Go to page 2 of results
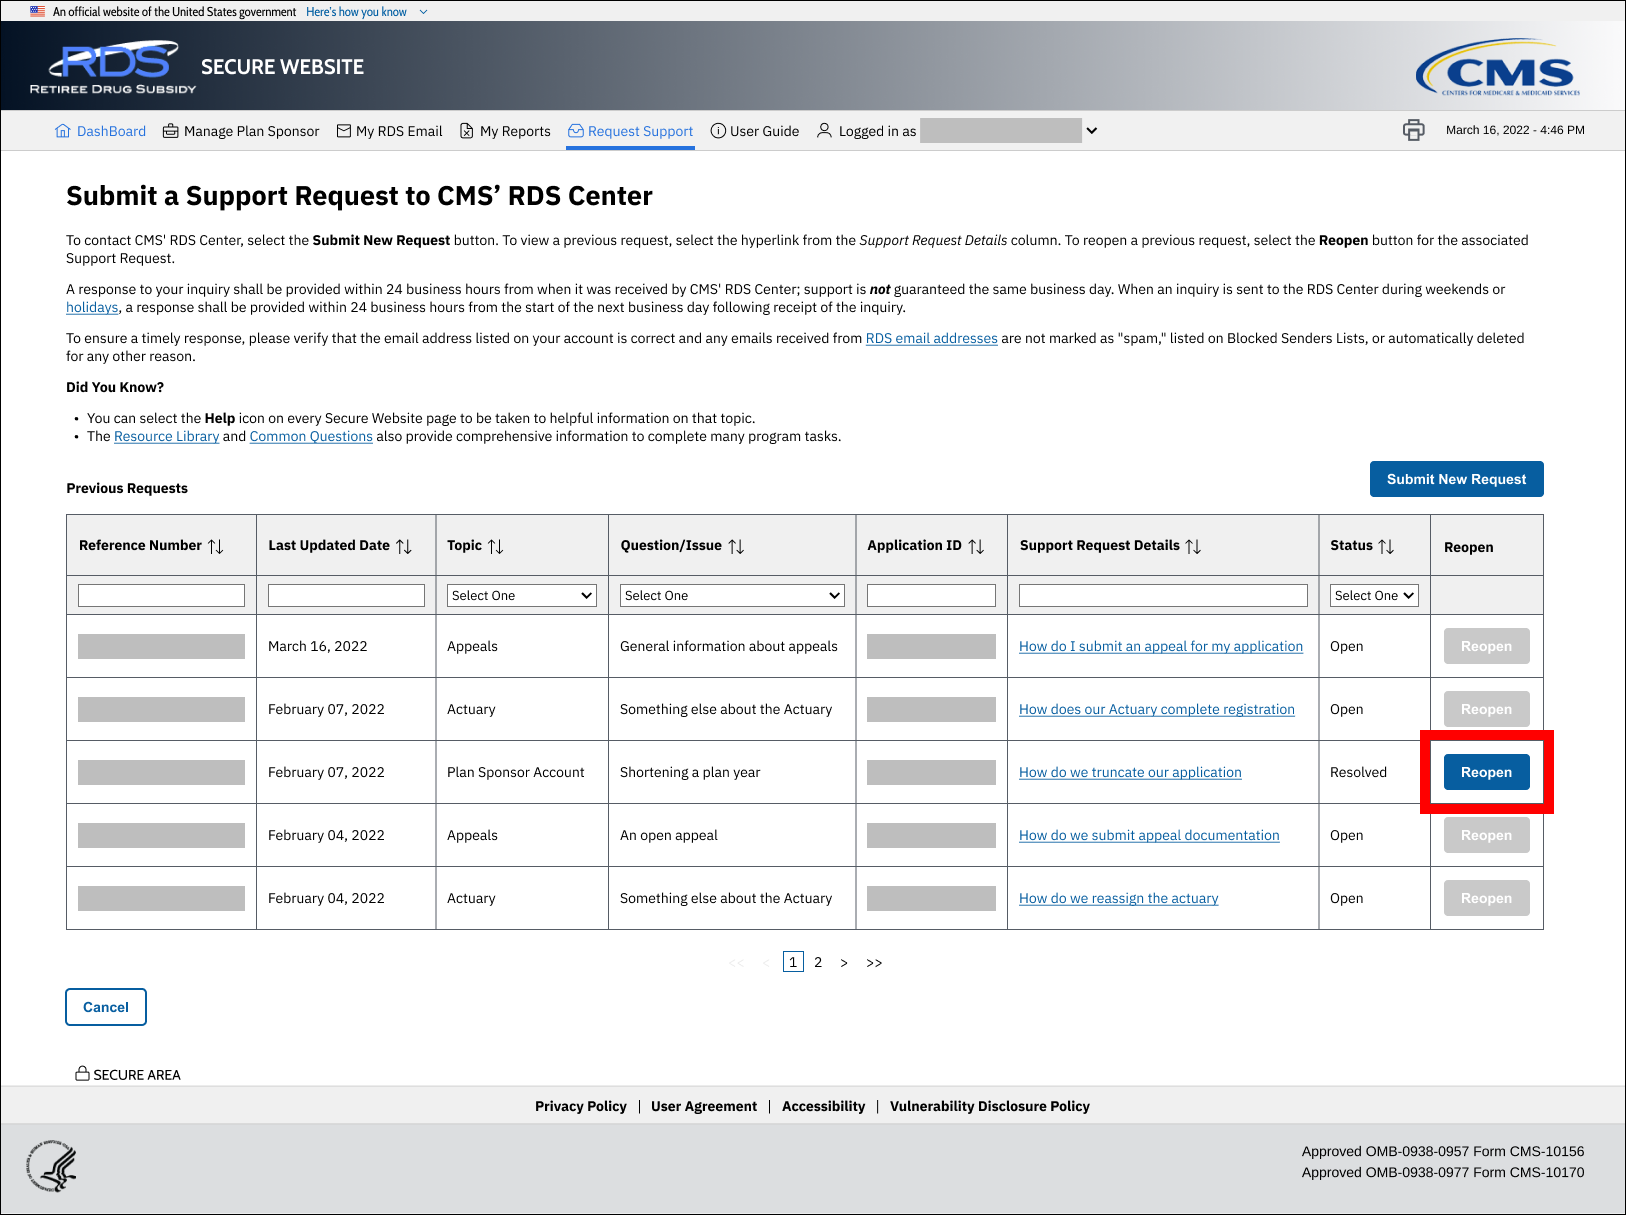 point(818,962)
